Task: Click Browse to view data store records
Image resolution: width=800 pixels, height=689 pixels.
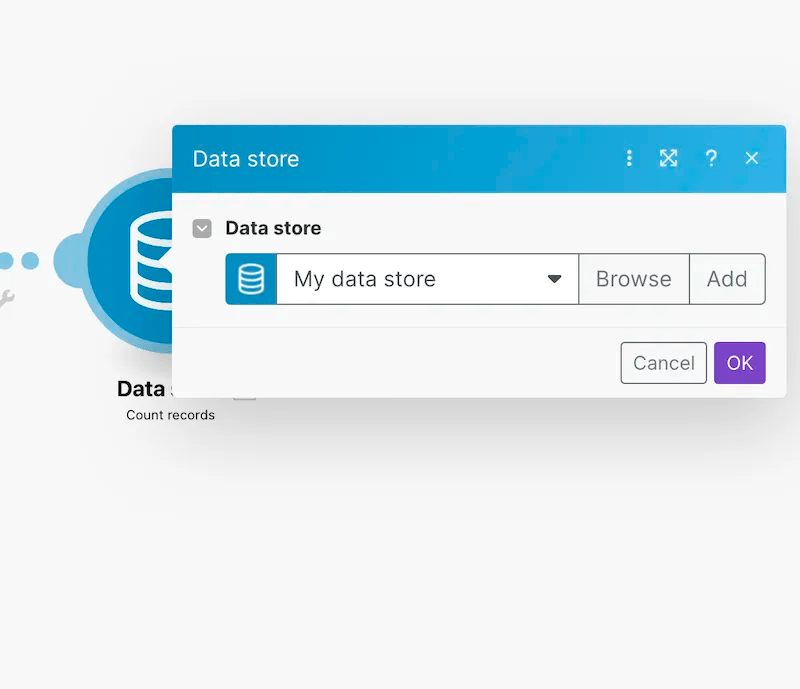Action: [633, 279]
